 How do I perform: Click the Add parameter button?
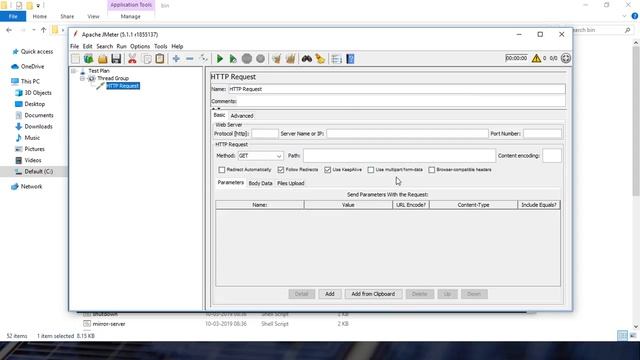(x=330, y=294)
